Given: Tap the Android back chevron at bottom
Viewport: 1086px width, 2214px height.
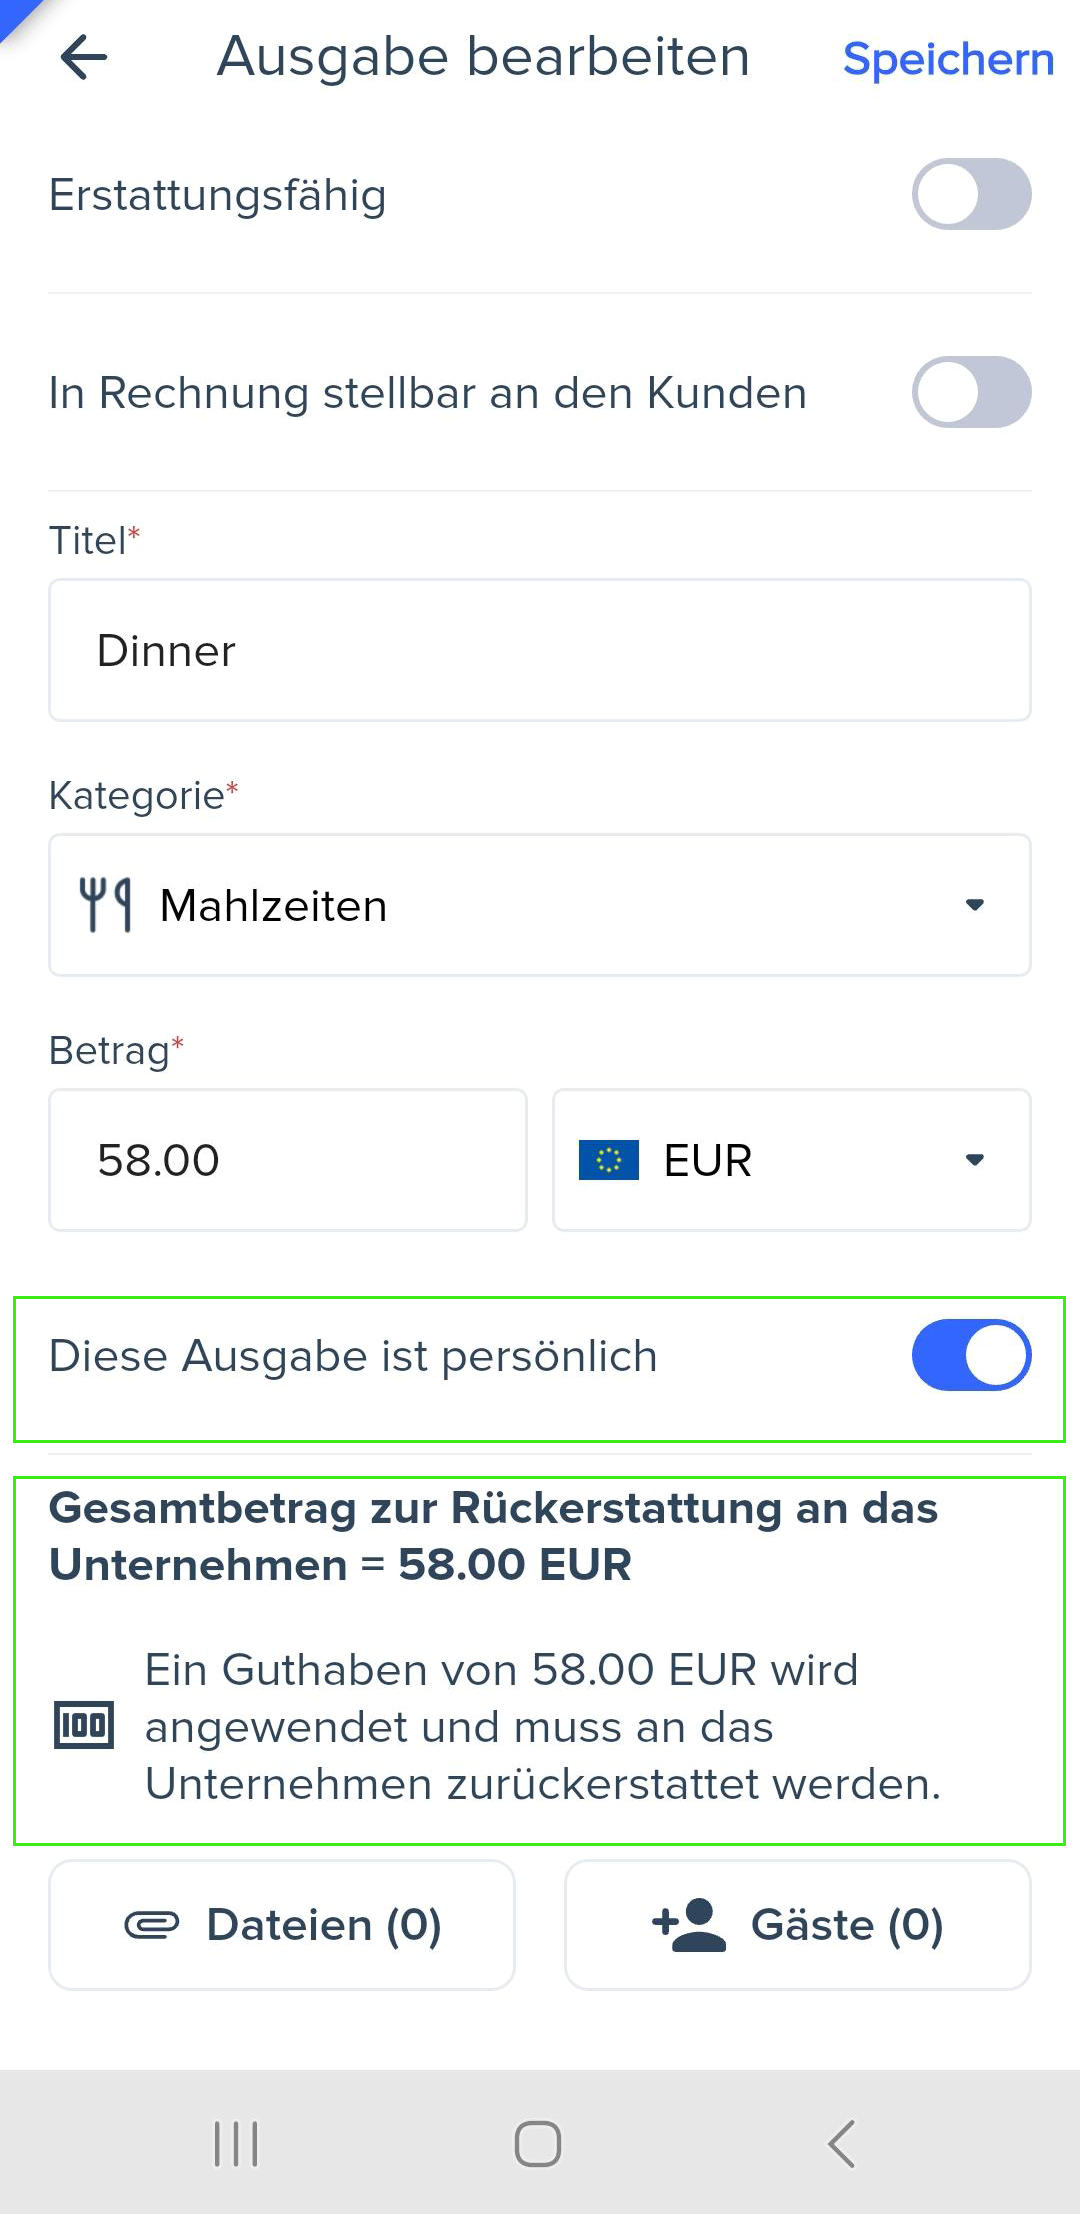Looking at the screenshot, I should coord(842,2143).
